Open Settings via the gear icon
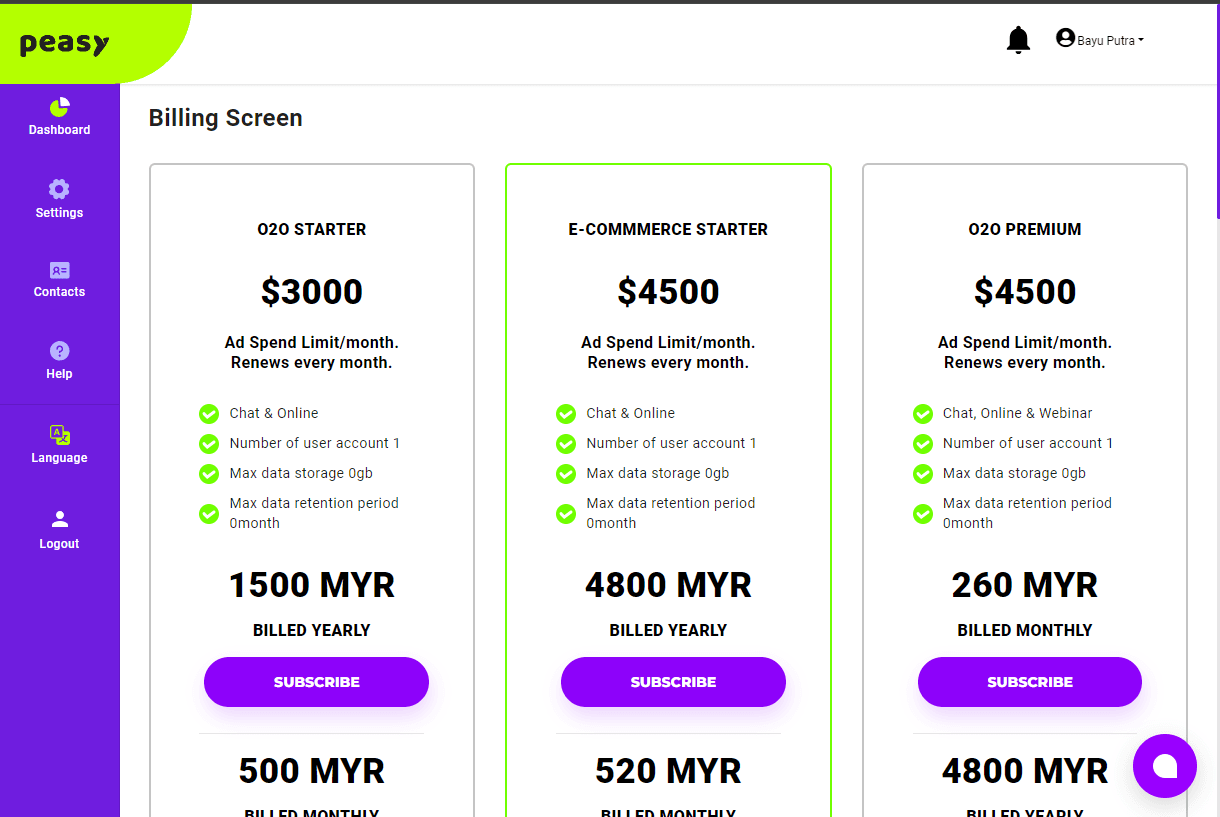1220x817 pixels. click(59, 189)
